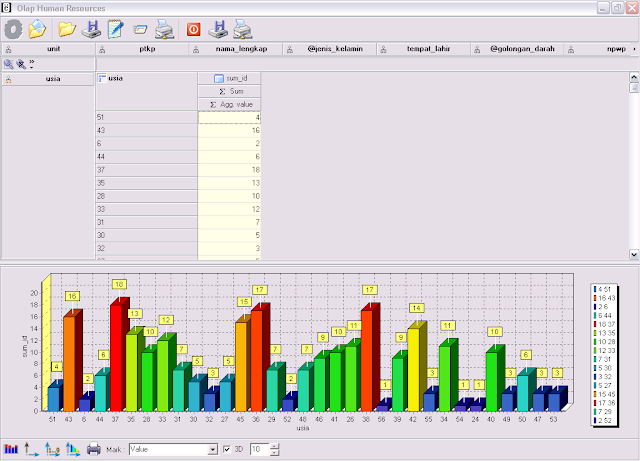Viewport: 640px width, 461px height.
Task: Toggle the 3D checkbox
Action: [227, 450]
